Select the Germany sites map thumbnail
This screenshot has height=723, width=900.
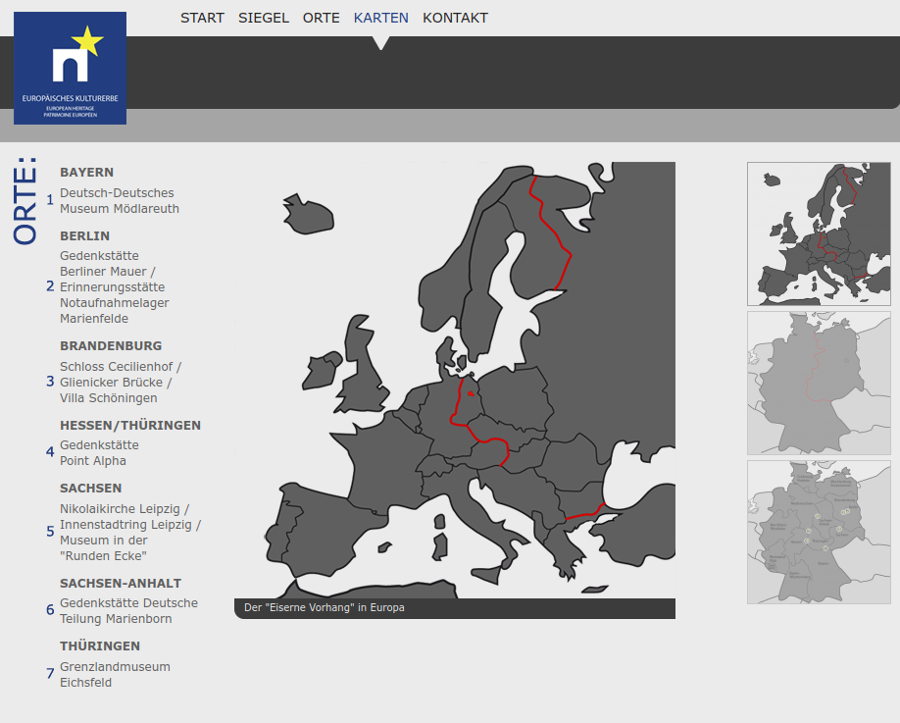click(818, 534)
